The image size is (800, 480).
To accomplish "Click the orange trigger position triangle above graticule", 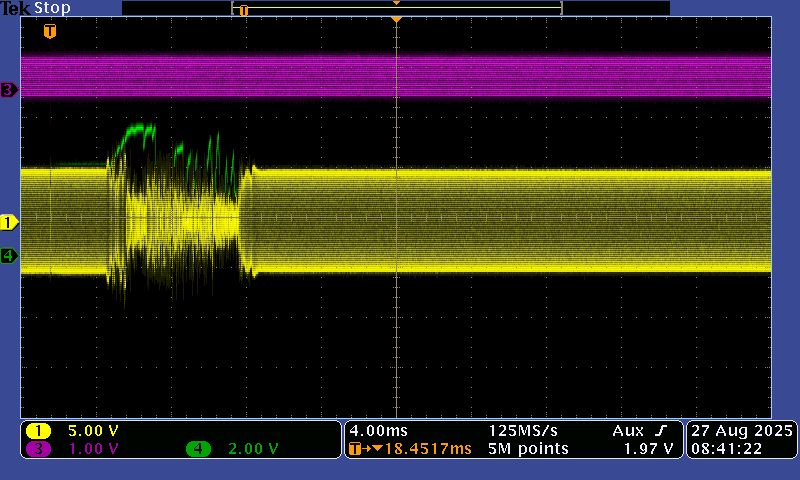I will (x=397, y=20).
